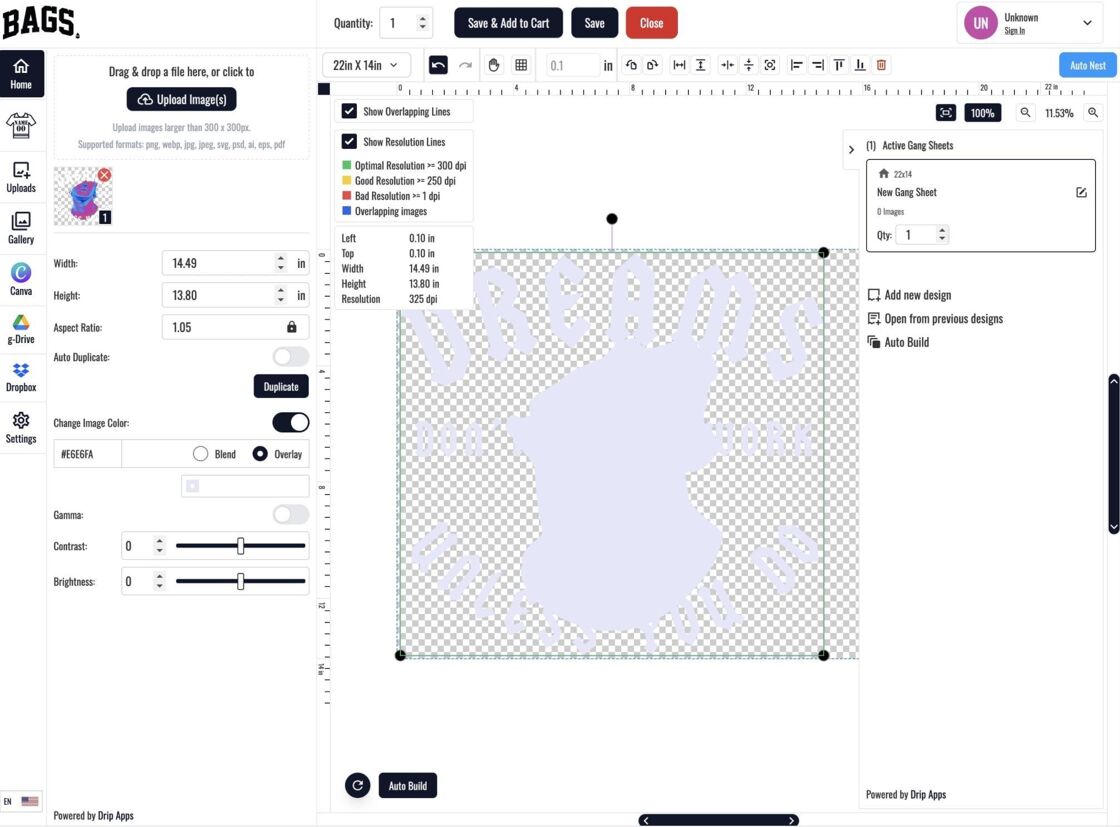Image resolution: width=1120 pixels, height=827 pixels.
Task: Increase the Width stepper value
Action: pos(281,259)
